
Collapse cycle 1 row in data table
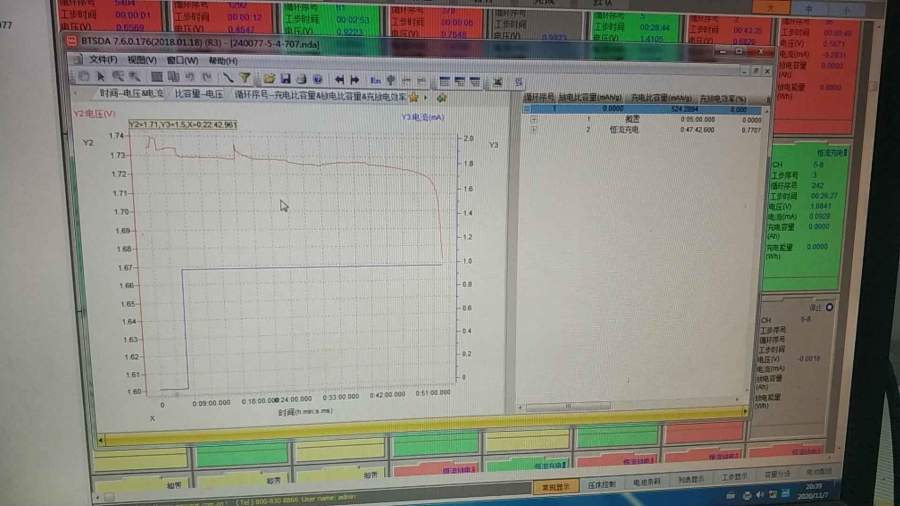point(531,108)
